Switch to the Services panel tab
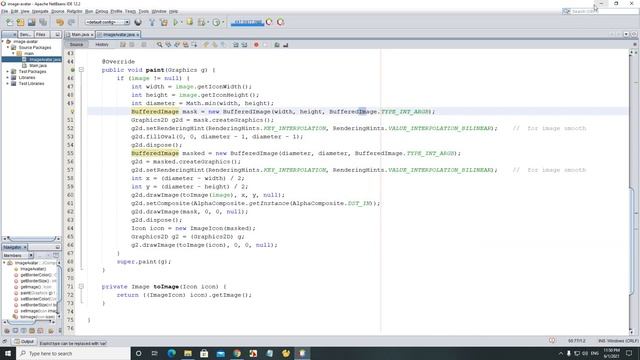Viewport: 640px width, 360px height. click(x=25, y=35)
